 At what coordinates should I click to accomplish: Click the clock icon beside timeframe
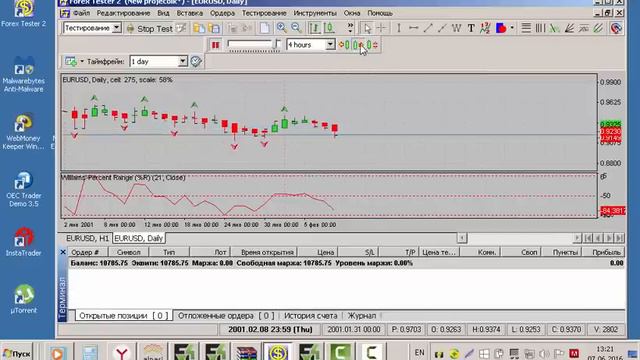tap(196, 61)
